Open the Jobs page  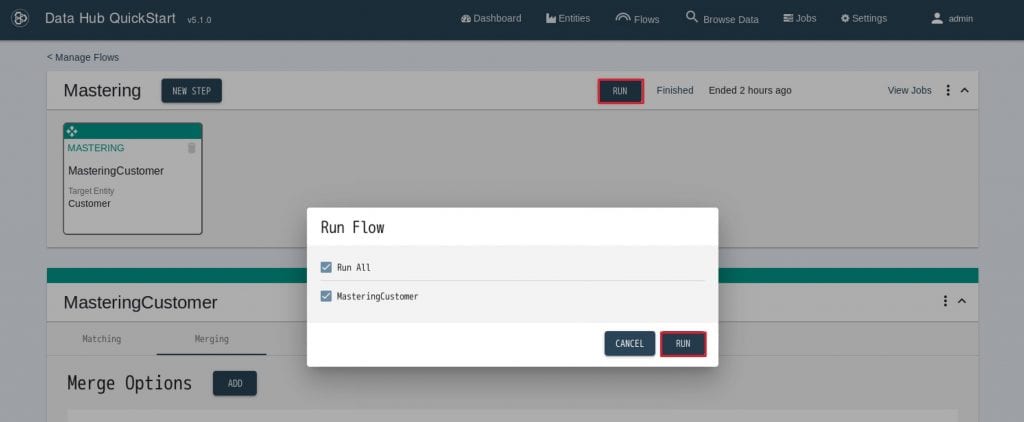(x=800, y=19)
